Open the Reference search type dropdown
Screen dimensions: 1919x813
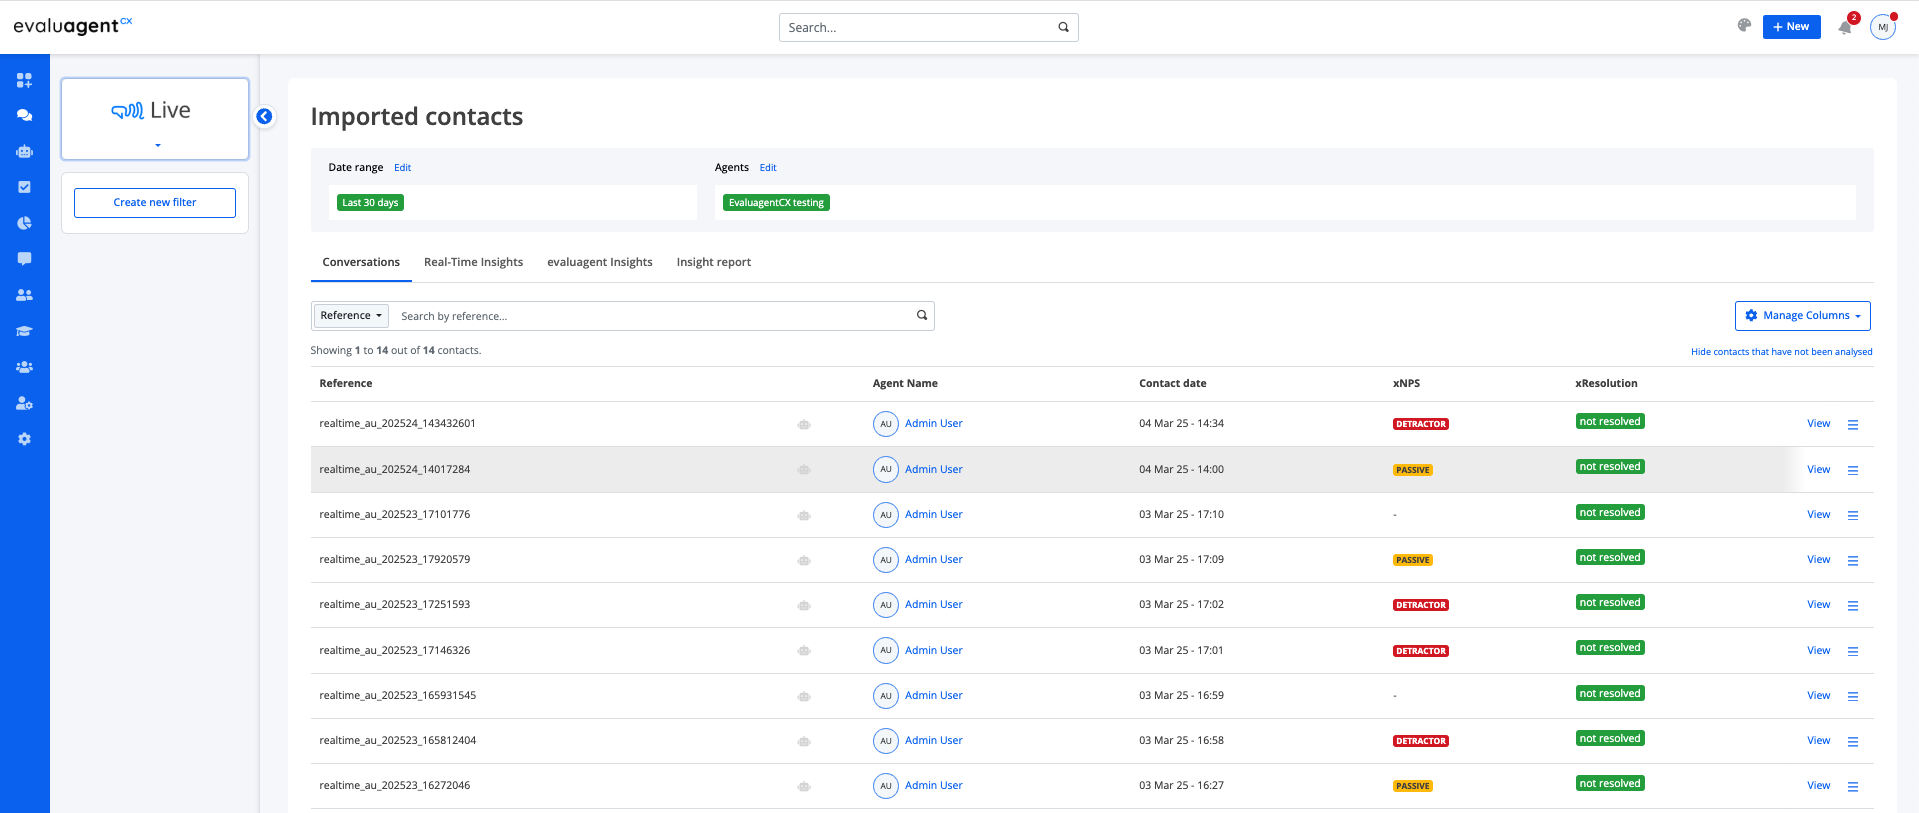[351, 315]
